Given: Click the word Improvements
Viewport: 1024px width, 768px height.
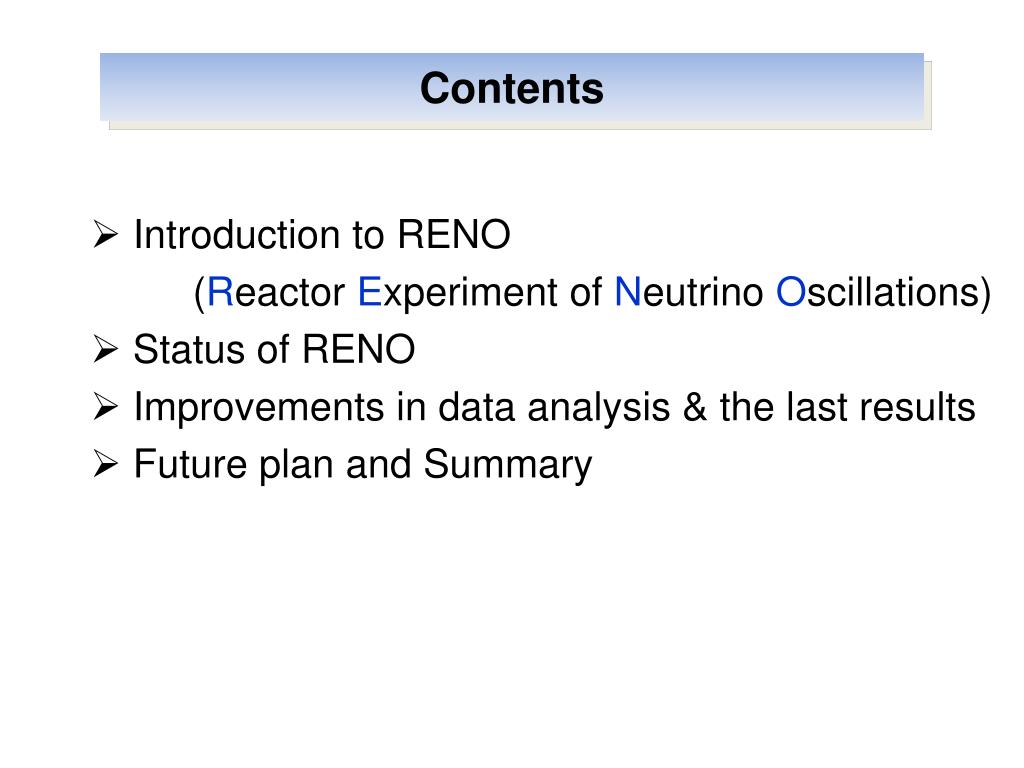Looking at the screenshot, I should (x=259, y=408).
